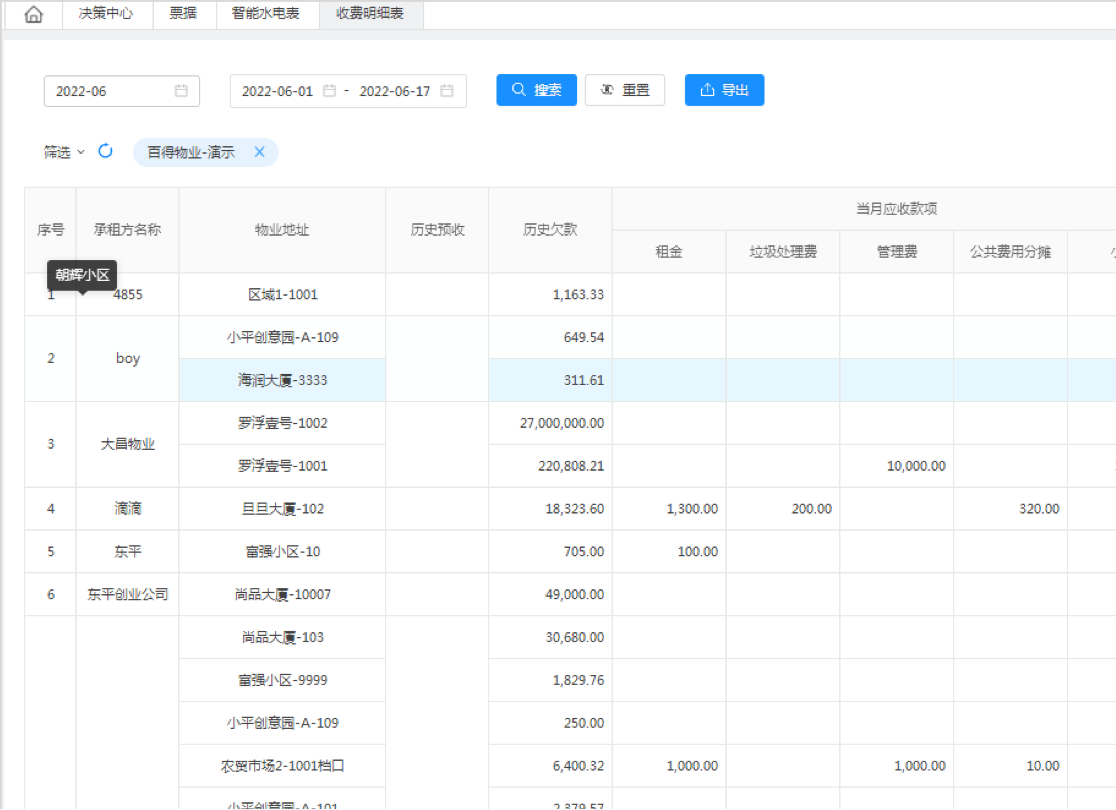Click the 30,680.00 arrears value
The image size is (1116, 810).
(574, 637)
